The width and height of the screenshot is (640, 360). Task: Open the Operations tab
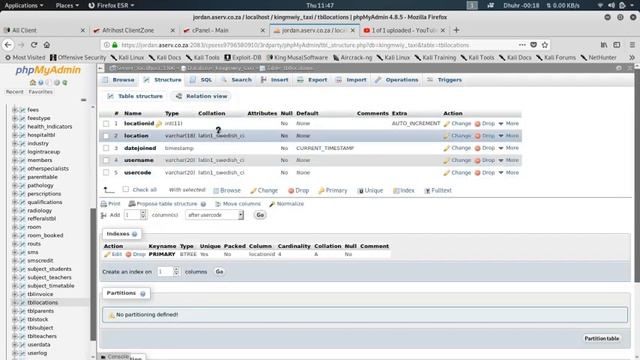pyautogui.click(x=397, y=80)
